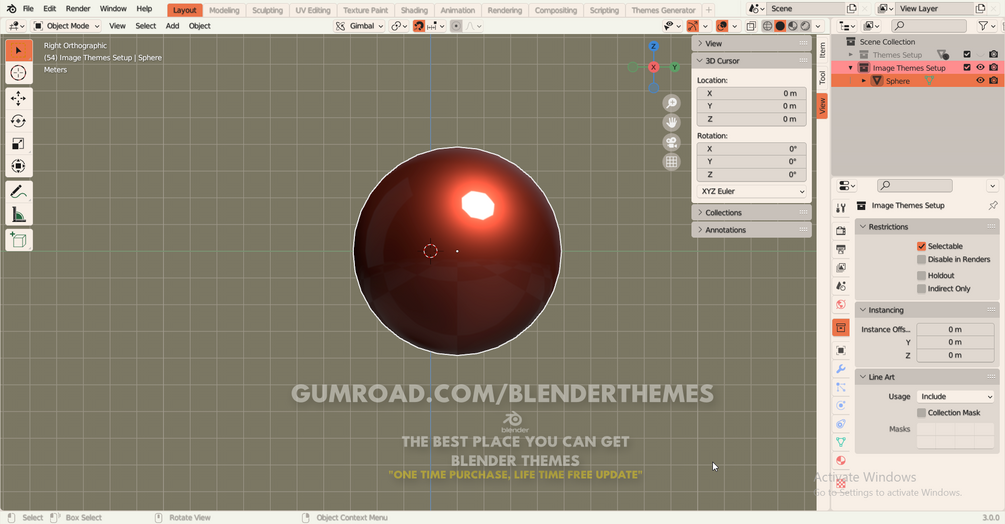Open XYZ Euler rotation mode dropdown
Viewport: 1005px width, 524px height.
[752, 192]
